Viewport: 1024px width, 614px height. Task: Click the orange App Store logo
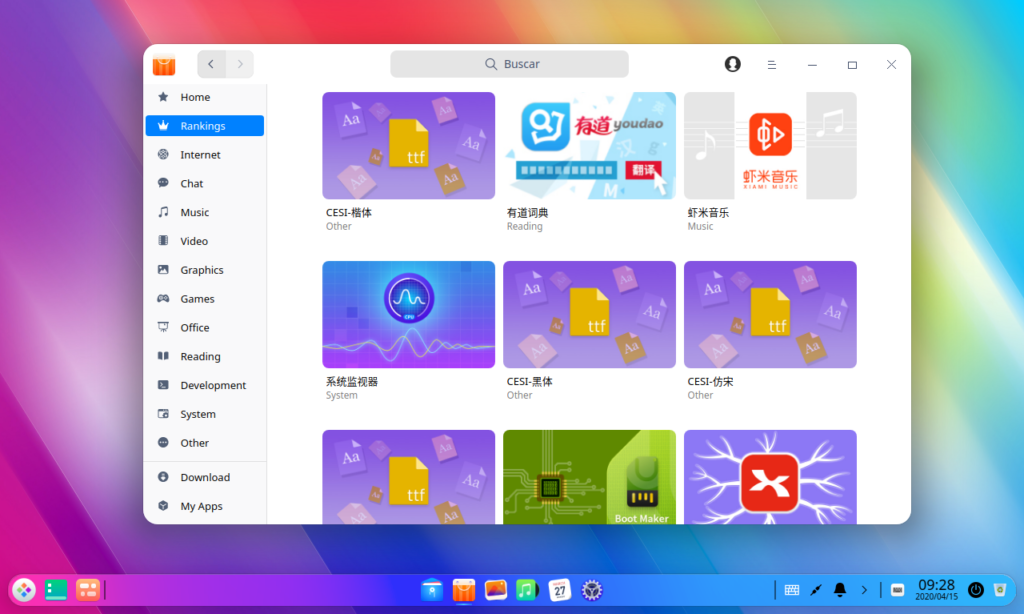coord(164,64)
